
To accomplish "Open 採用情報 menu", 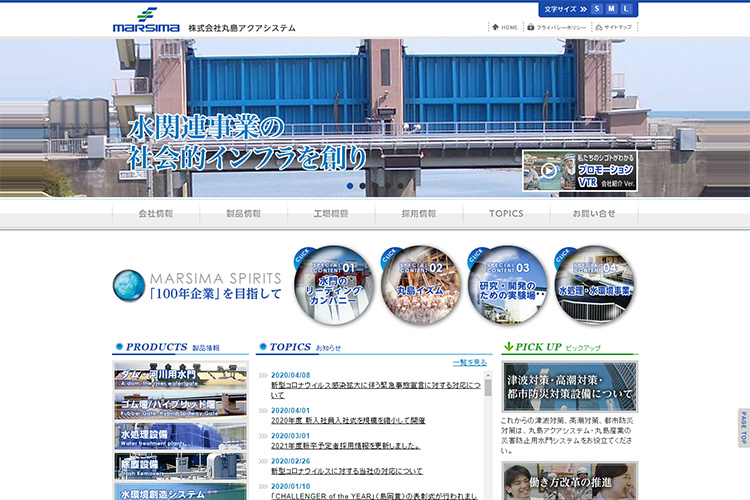I will click(419, 213).
